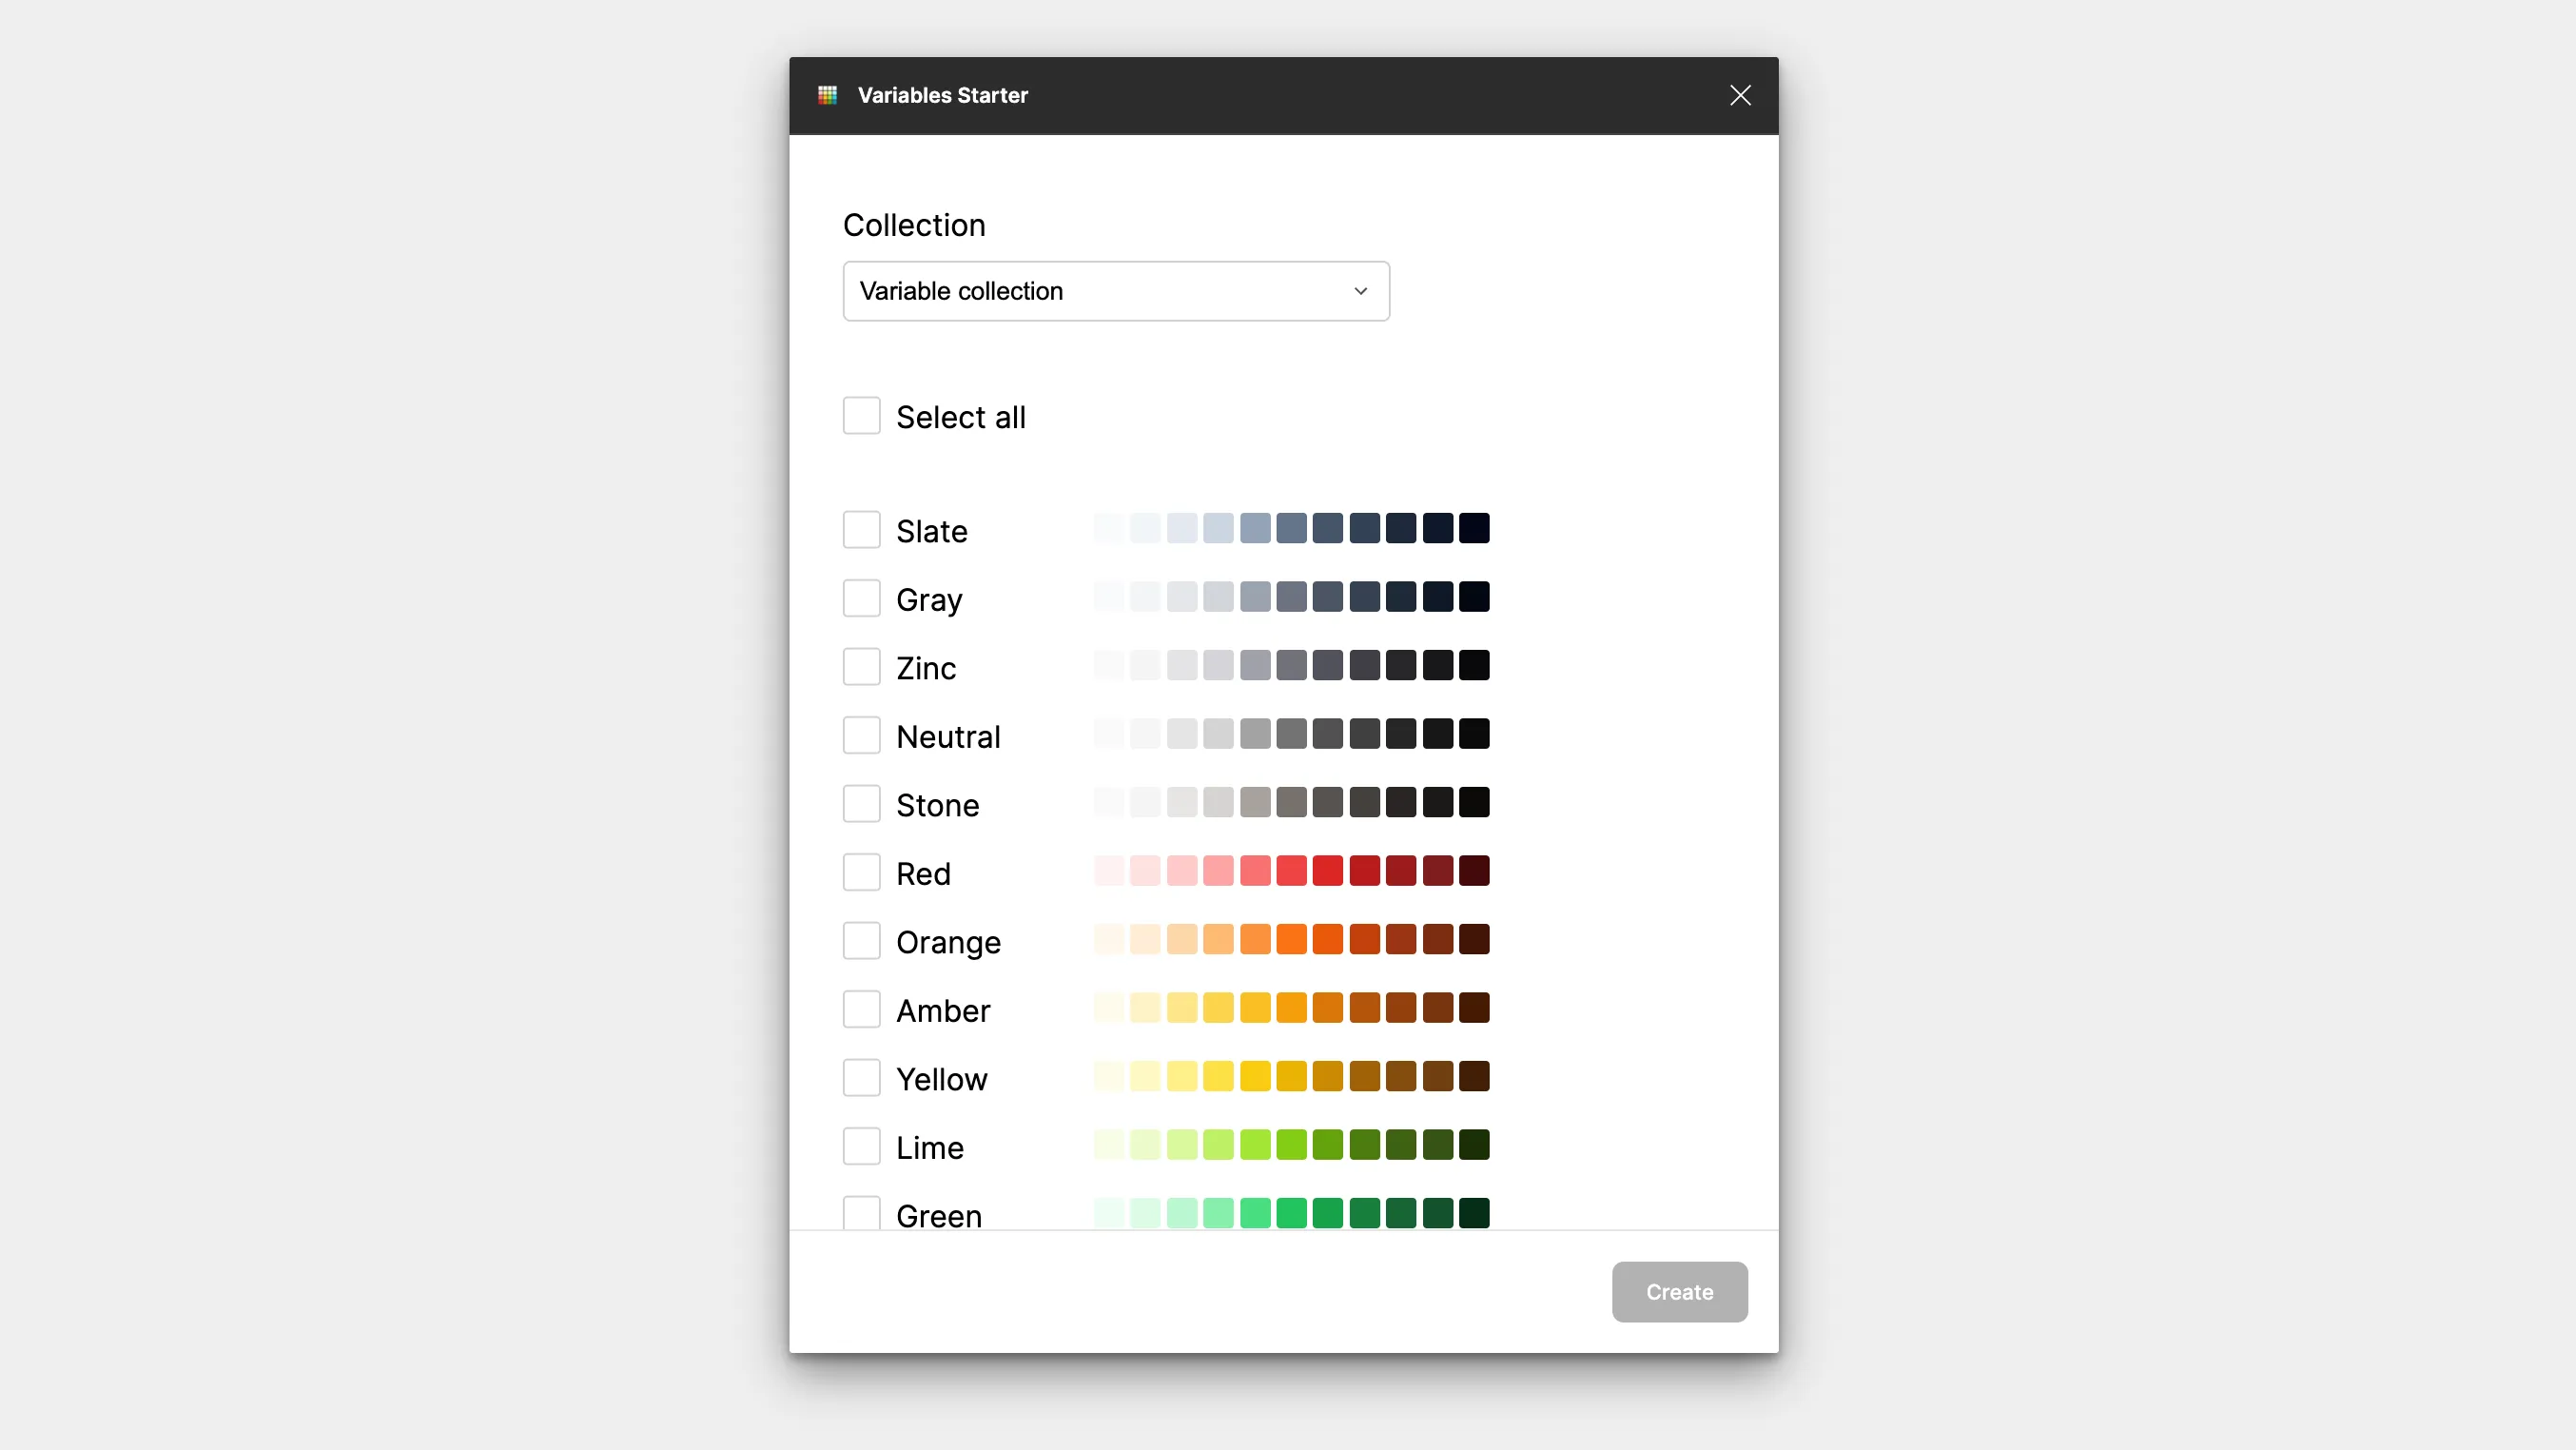This screenshot has width=2576, height=1450.
Task: Click the Slate label text
Action: (931, 531)
